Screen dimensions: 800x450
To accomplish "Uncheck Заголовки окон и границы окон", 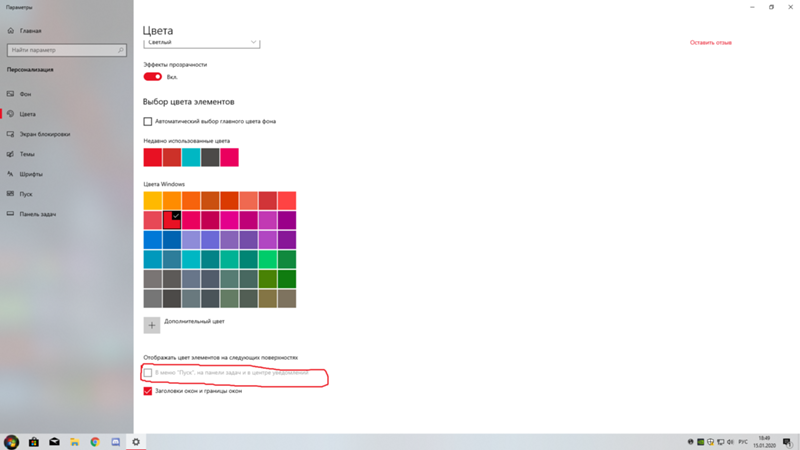I will (147, 391).
